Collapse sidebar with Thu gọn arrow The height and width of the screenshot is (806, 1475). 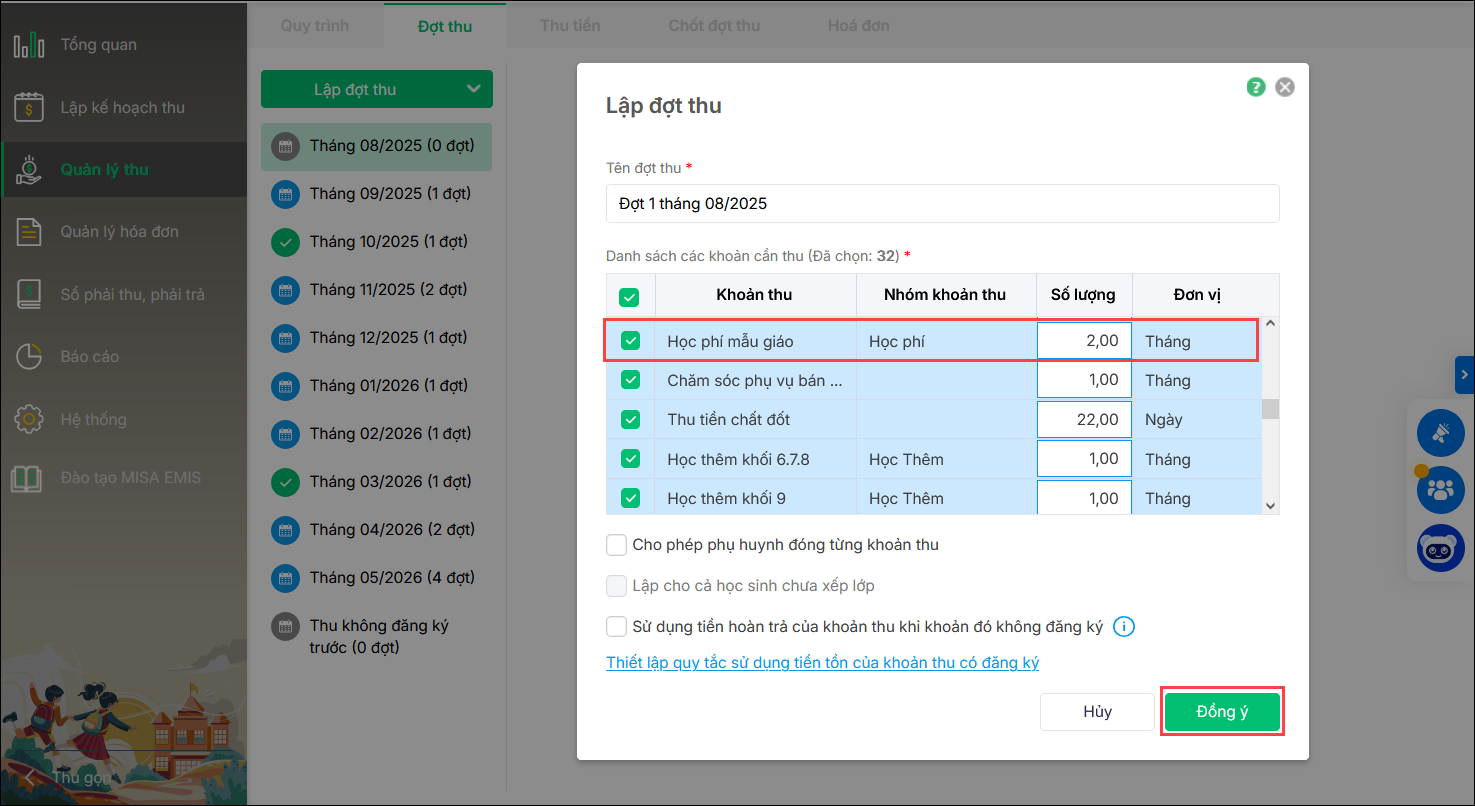click(x=31, y=777)
